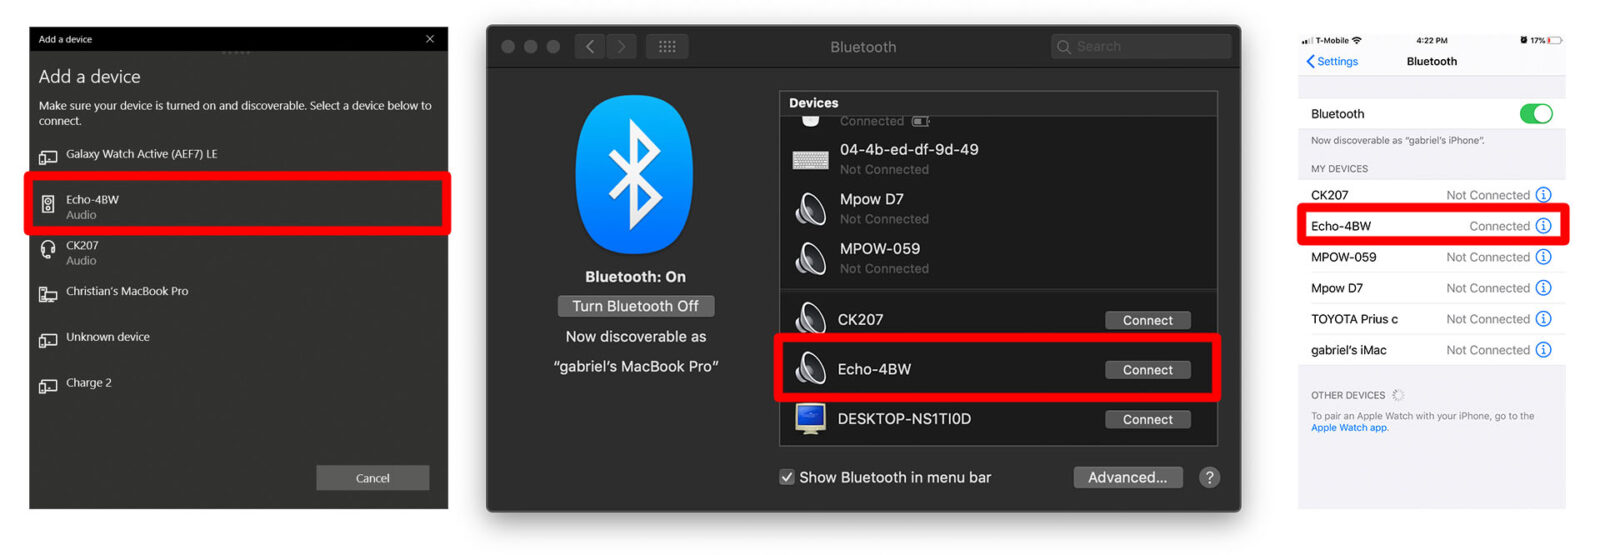Click the back arrow in the macOS Bluetooth window
The width and height of the screenshot is (1600, 555).
pyautogui.click(x=590, y=46)
